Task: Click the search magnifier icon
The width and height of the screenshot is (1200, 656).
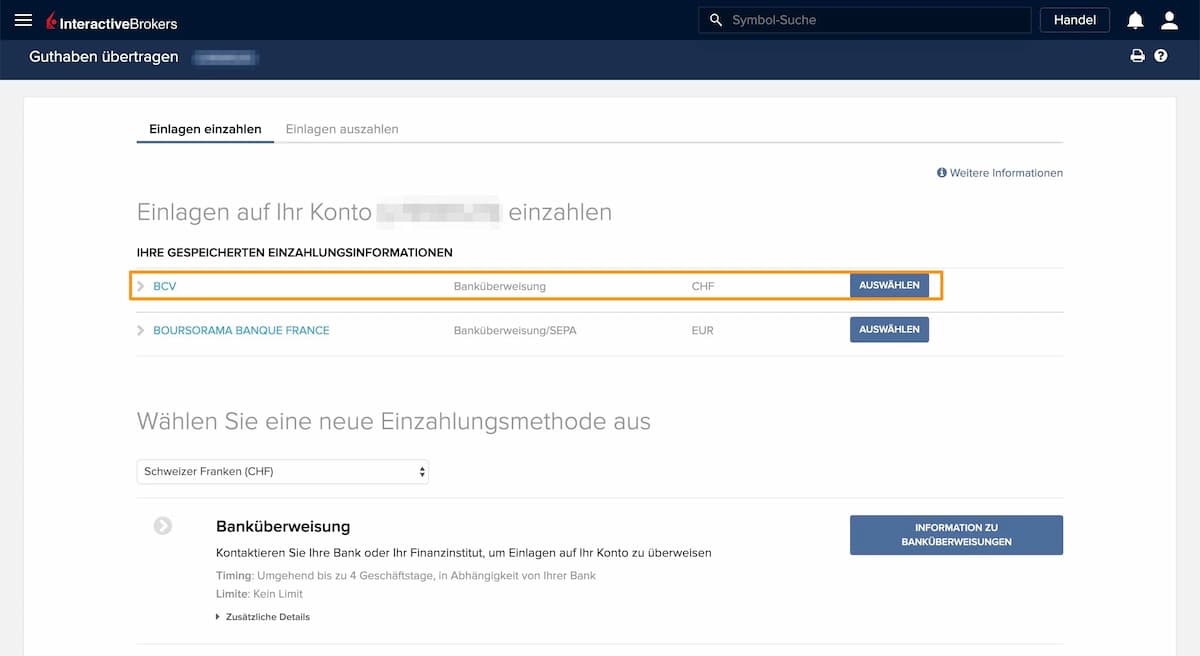Action: point(715,20)
